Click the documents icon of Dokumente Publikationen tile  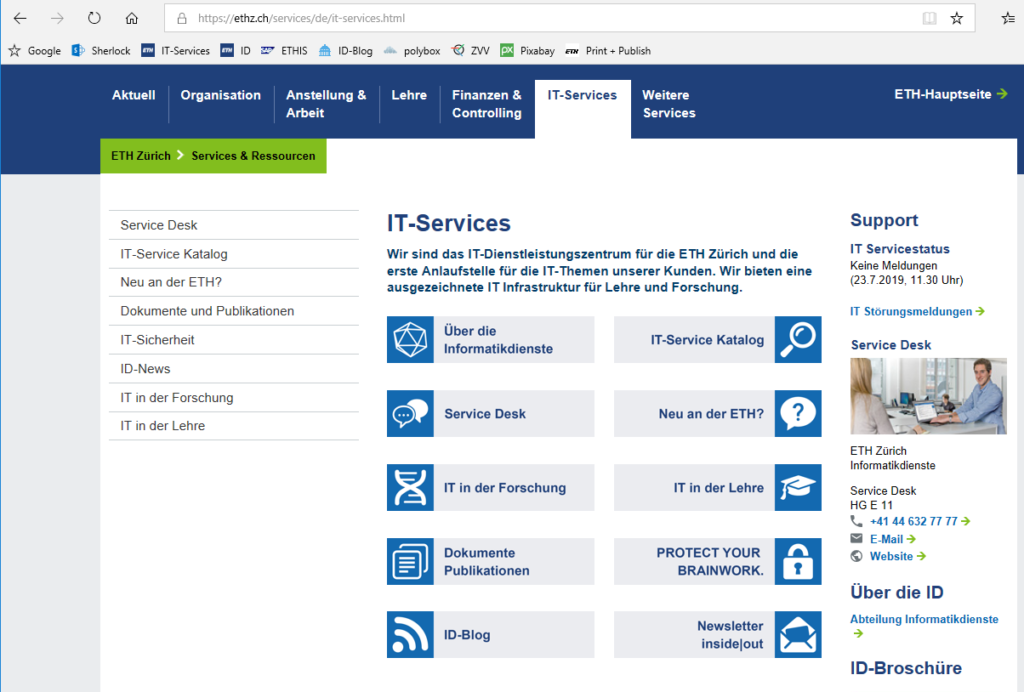click(x=410, y=561)
